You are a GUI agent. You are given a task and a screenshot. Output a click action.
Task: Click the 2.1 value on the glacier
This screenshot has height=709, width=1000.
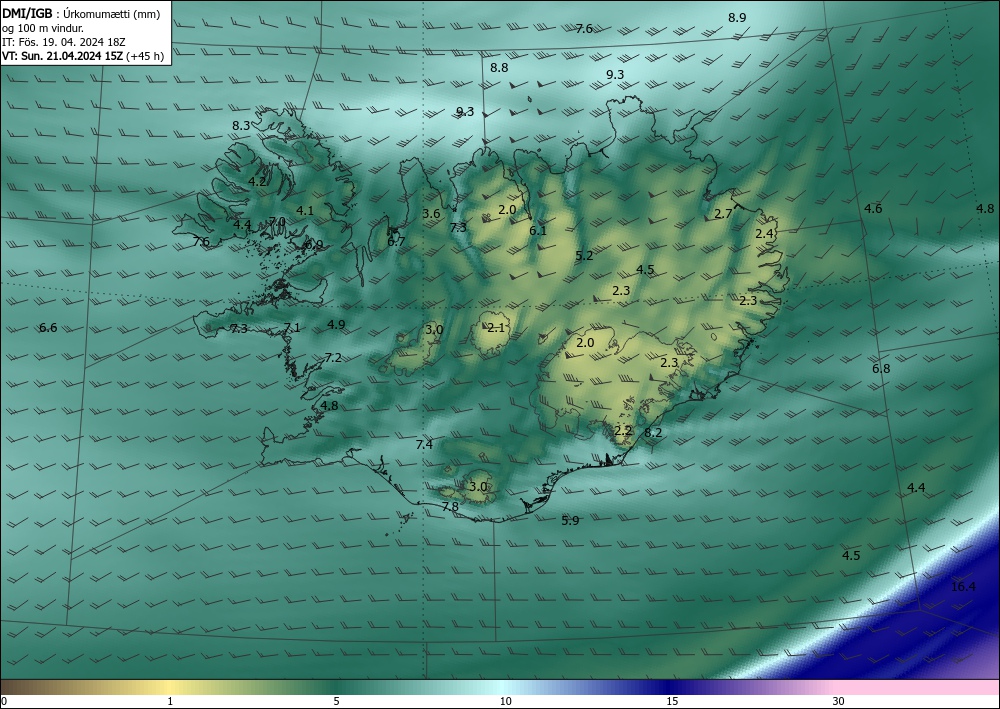pyautogui.click(x=496, y=328)
